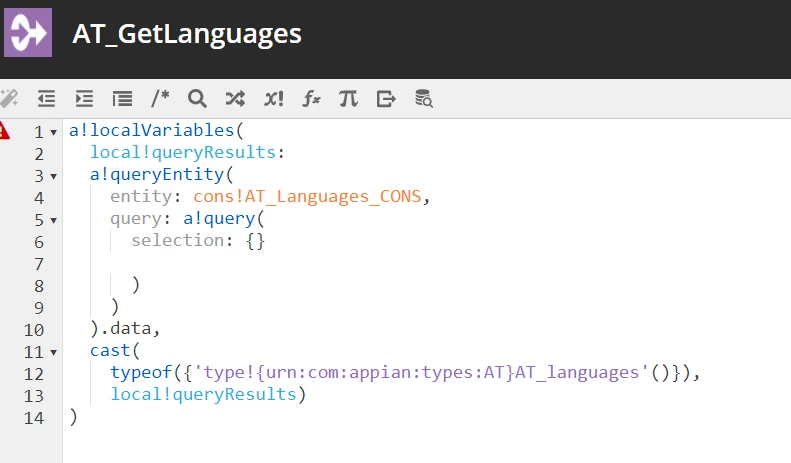This screenshot has height=463, width=791.
Task: Open the fx functions icon
Action: 311,98
